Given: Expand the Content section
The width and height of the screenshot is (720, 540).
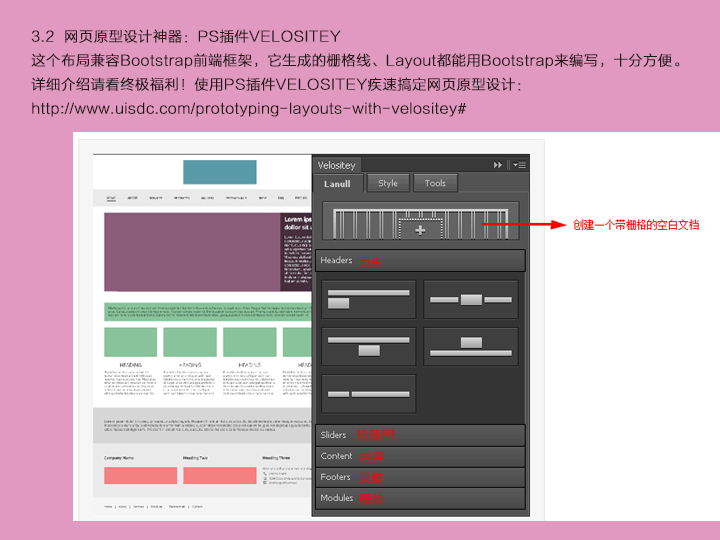Looking at the screenshot, I should pos(420,456).
